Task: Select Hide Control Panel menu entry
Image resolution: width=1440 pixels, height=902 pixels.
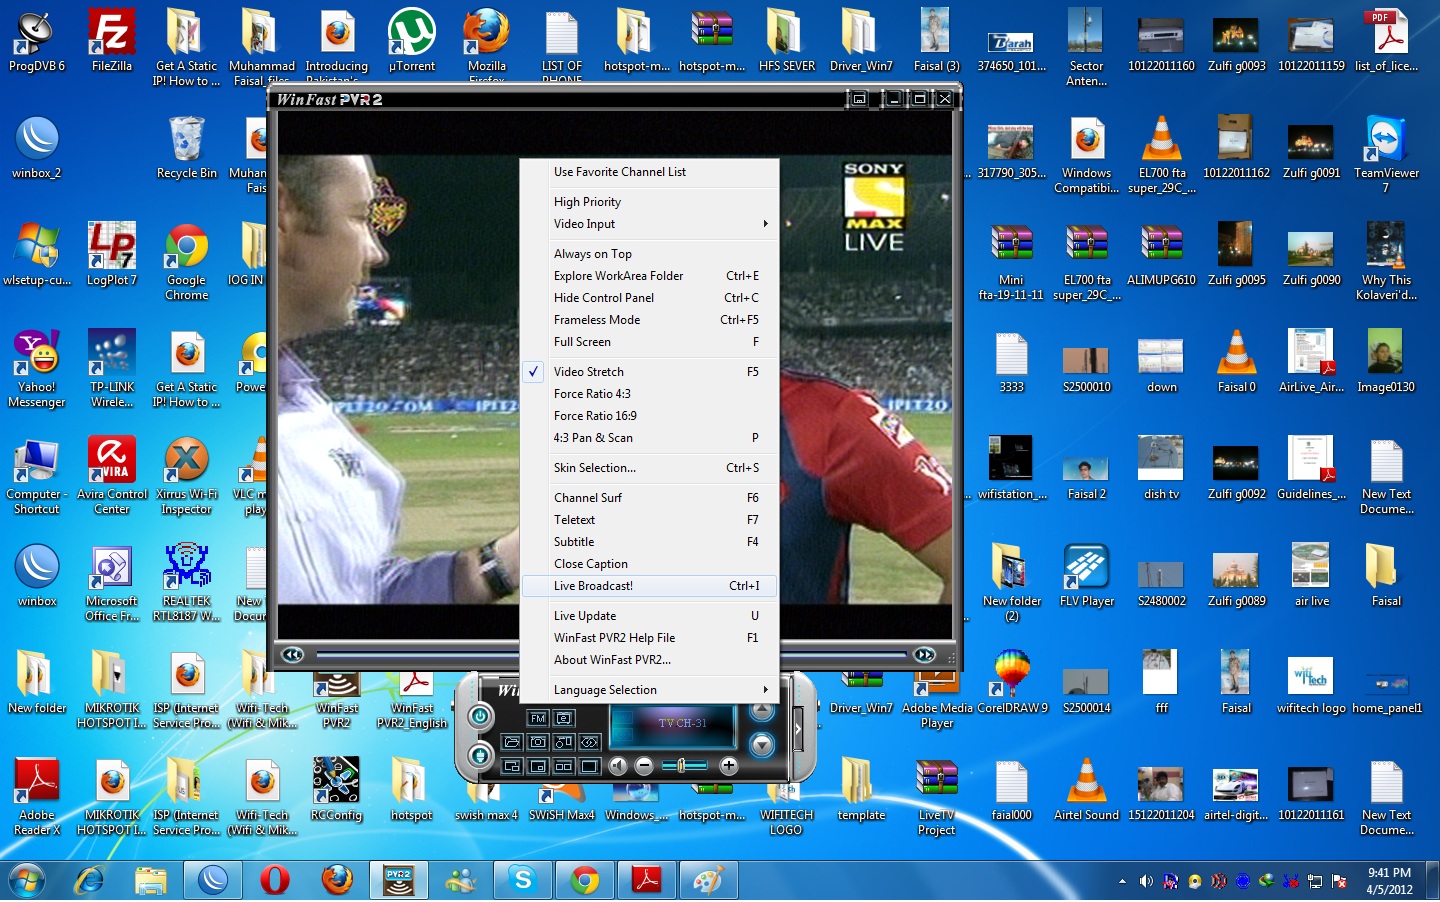Action: [x=650, y=298]
